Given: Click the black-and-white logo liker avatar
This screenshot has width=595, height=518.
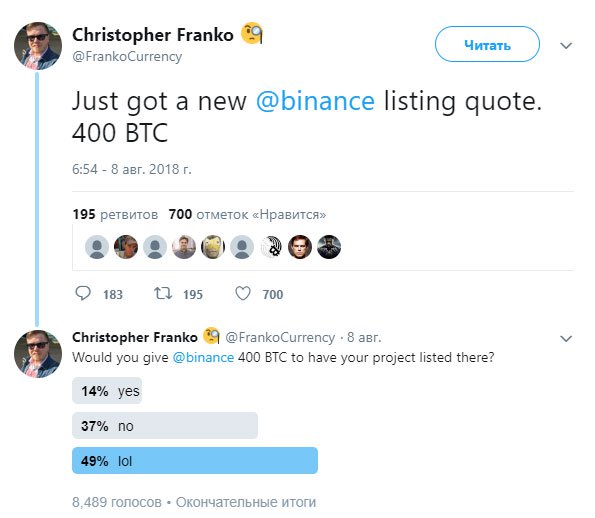Looking at the screenshot, I should coord(271,247).
